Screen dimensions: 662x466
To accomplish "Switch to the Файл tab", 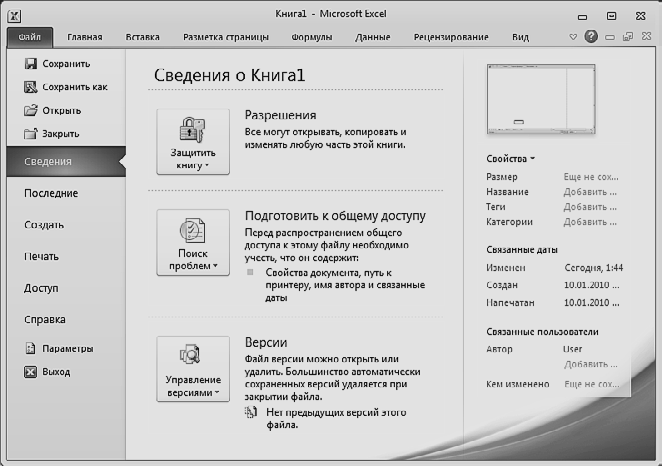I will click(30, 37).
